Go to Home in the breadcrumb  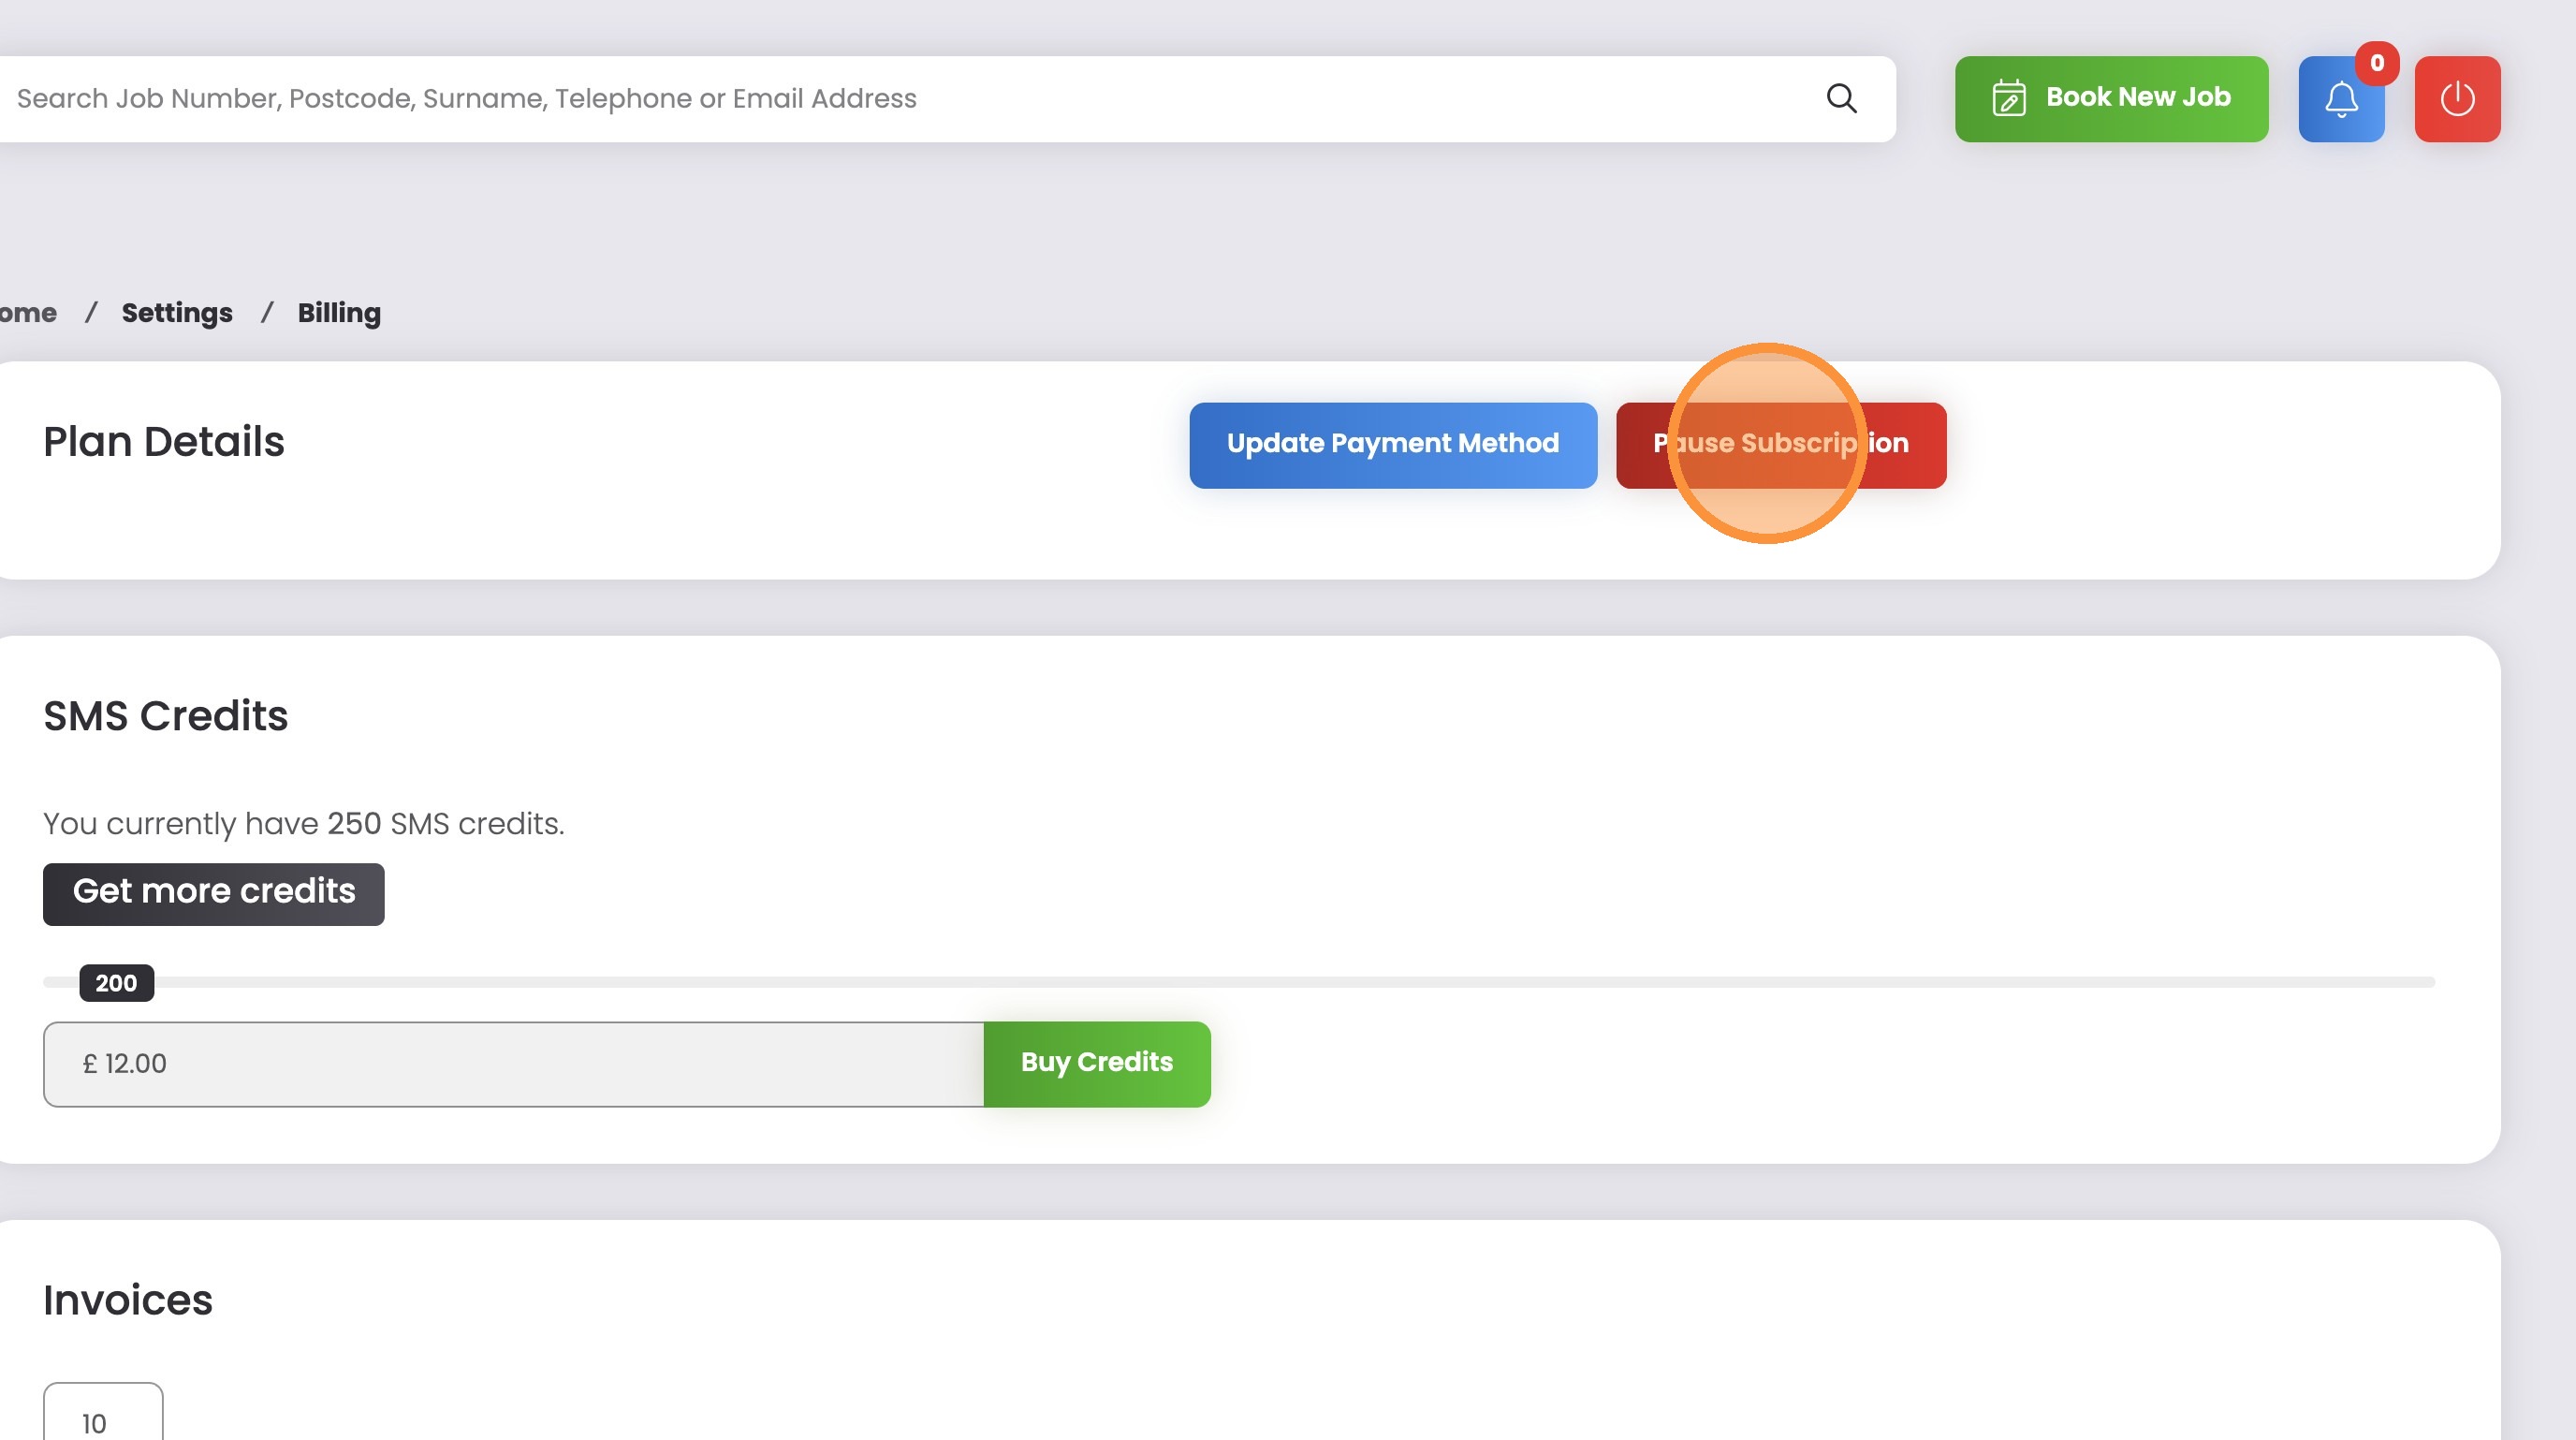pos(28,313)
